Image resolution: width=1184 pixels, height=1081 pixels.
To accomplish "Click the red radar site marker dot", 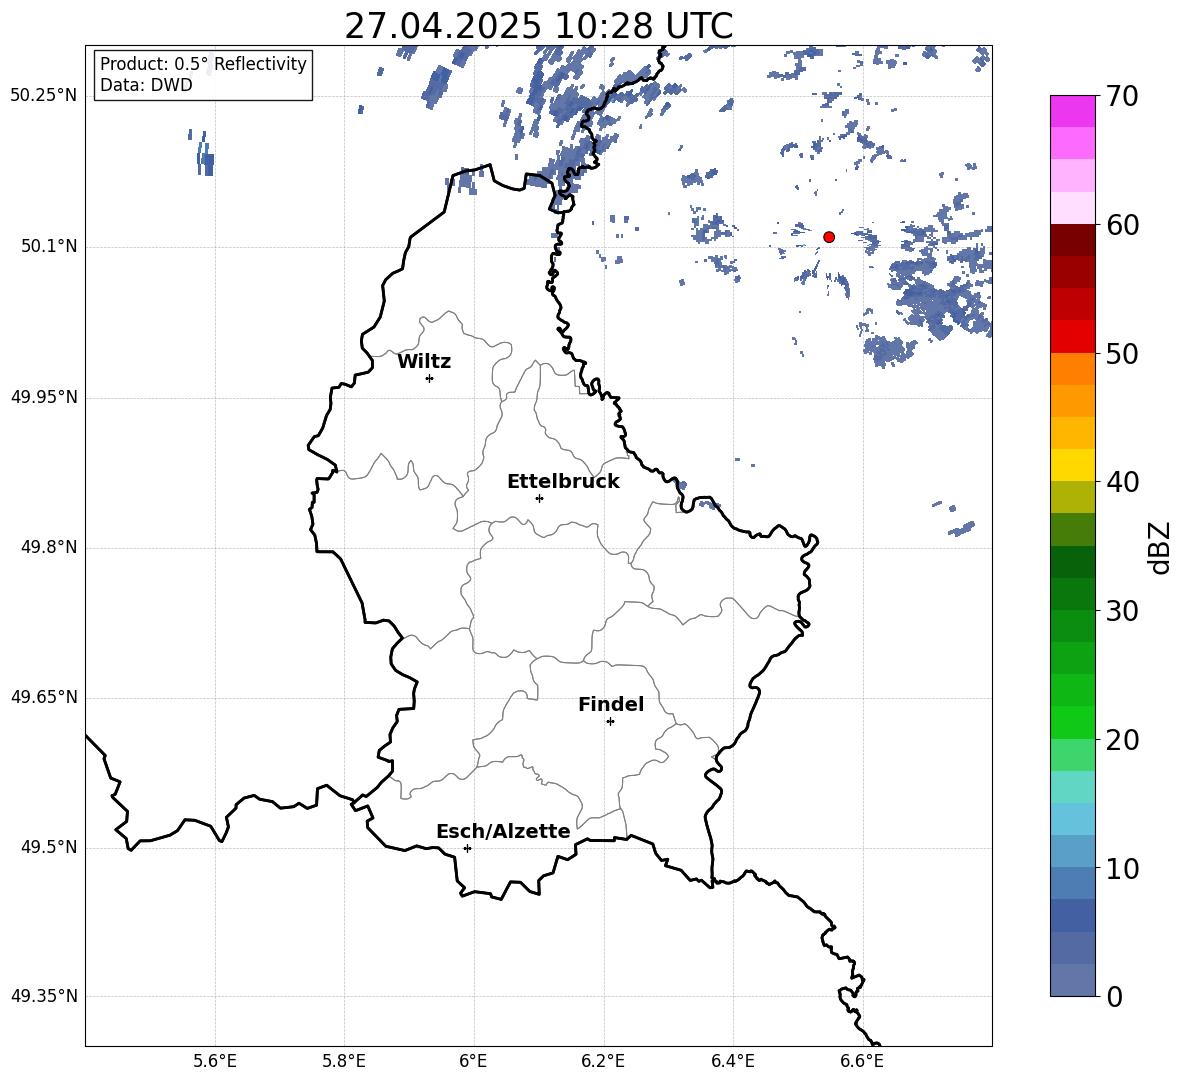I will pyautogui.click(x=828, y=237).
